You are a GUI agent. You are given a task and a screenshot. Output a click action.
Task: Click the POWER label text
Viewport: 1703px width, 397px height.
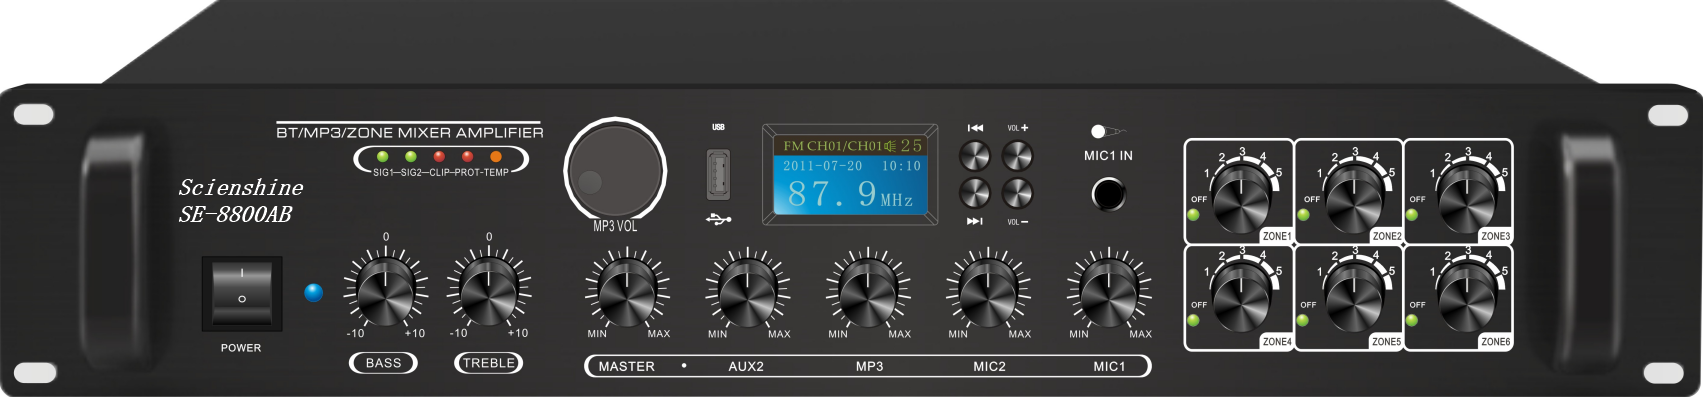[241, 348]
